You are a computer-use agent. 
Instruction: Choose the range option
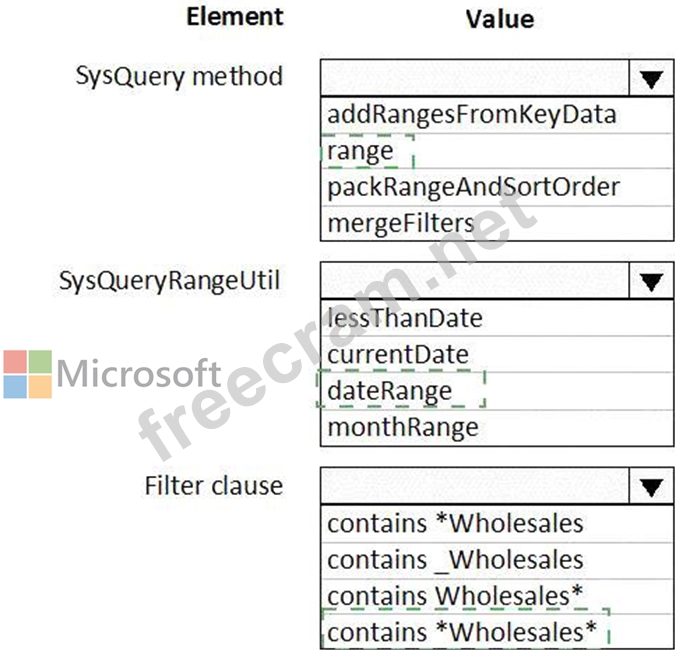pyautogui.click(x=361, y=151)
